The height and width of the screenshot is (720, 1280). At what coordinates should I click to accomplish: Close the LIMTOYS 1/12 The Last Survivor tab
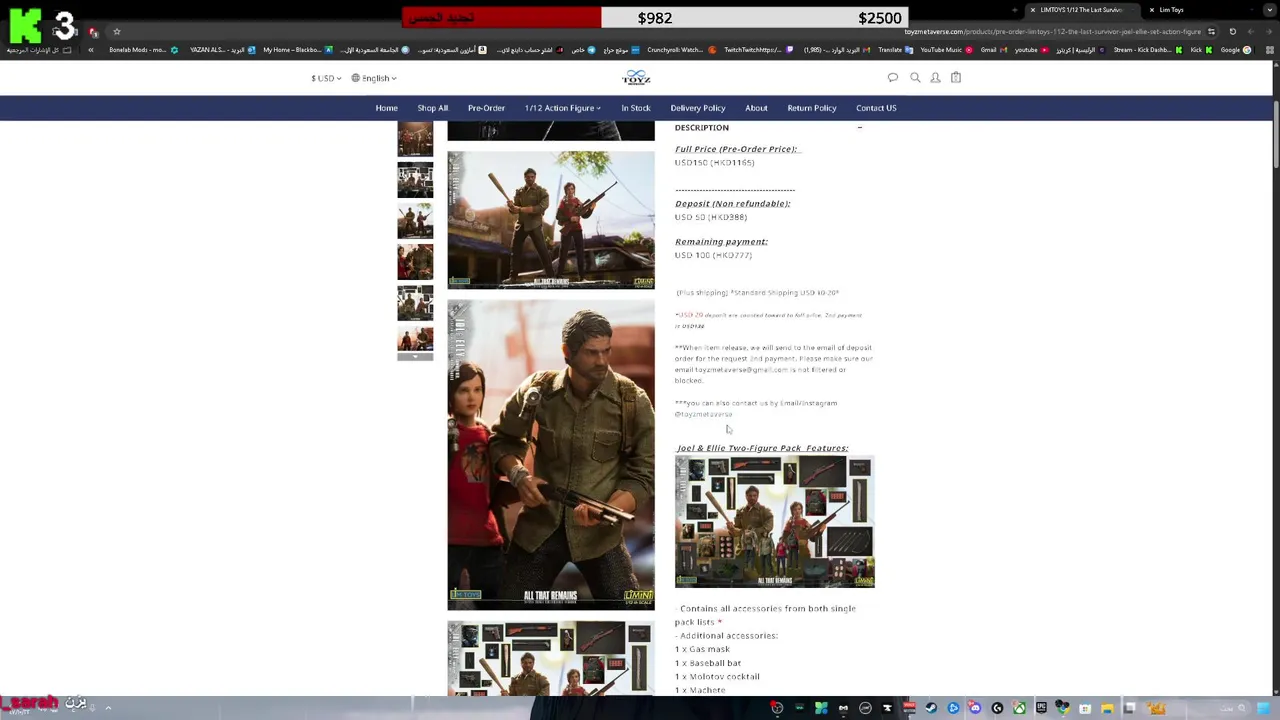click(1033, 10)
